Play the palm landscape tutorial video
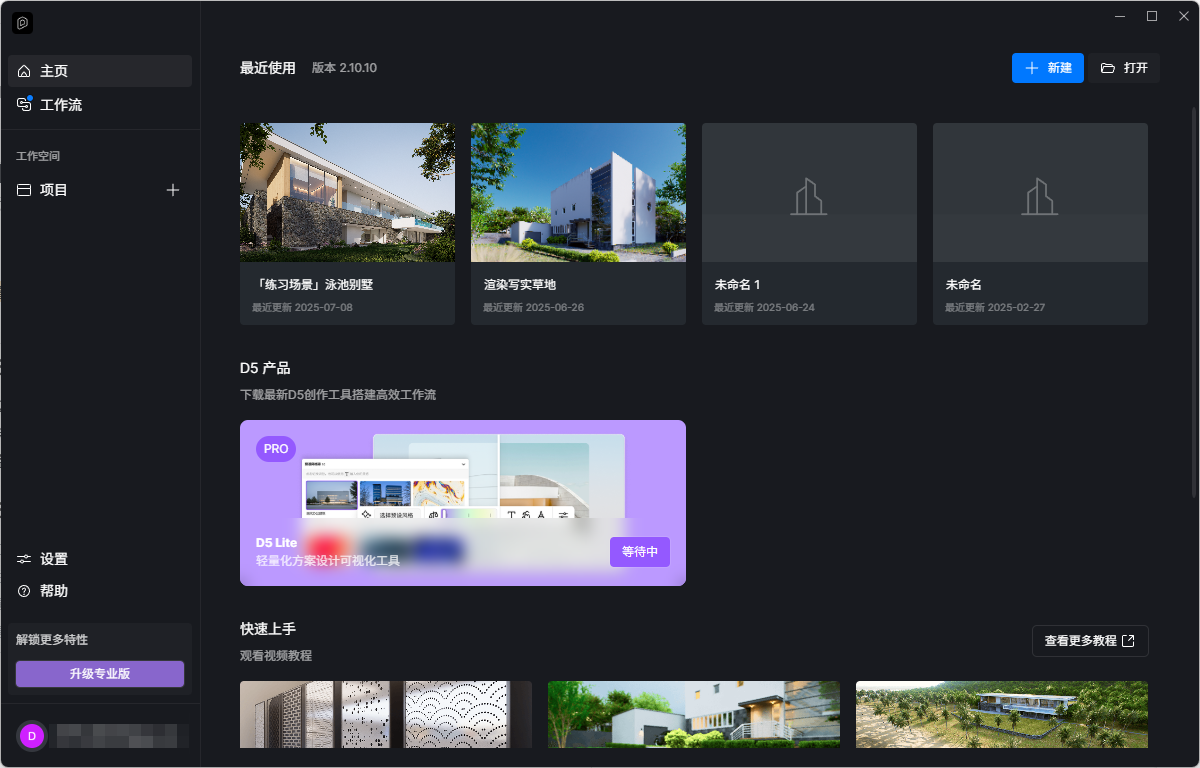 pyautogui.click(x=1002, y=715)
